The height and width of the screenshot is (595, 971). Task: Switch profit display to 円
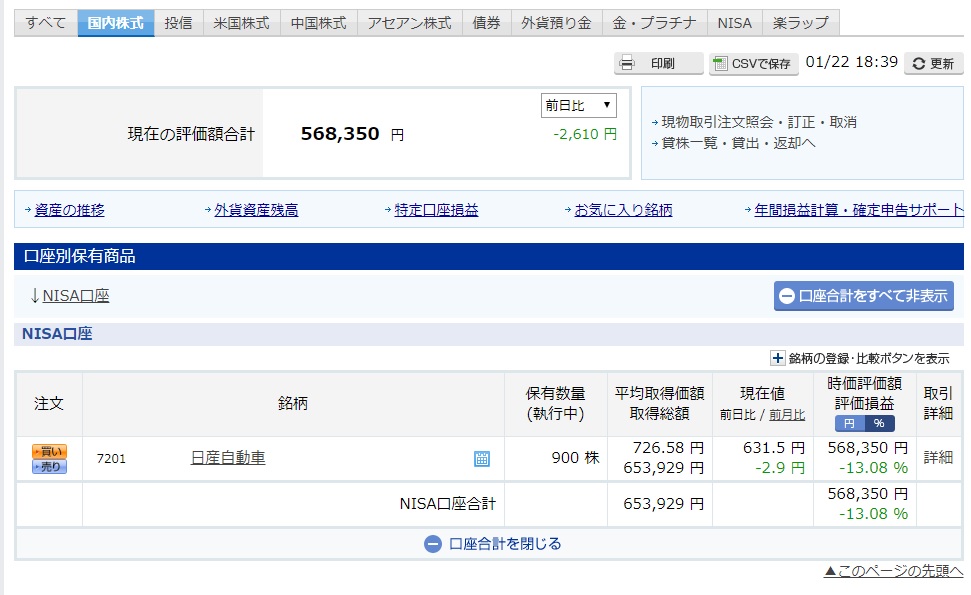point(850,423)
